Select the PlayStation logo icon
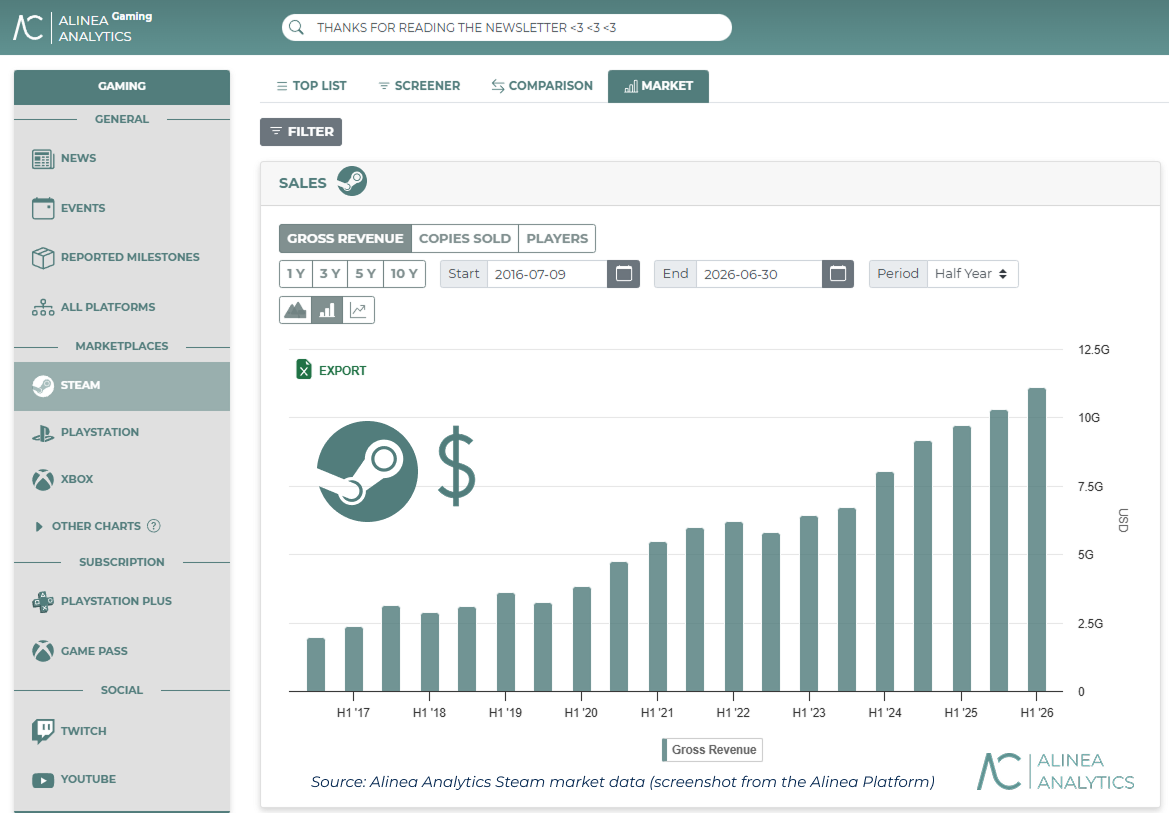The image size is (1169, 813). (x=43, y=433)
